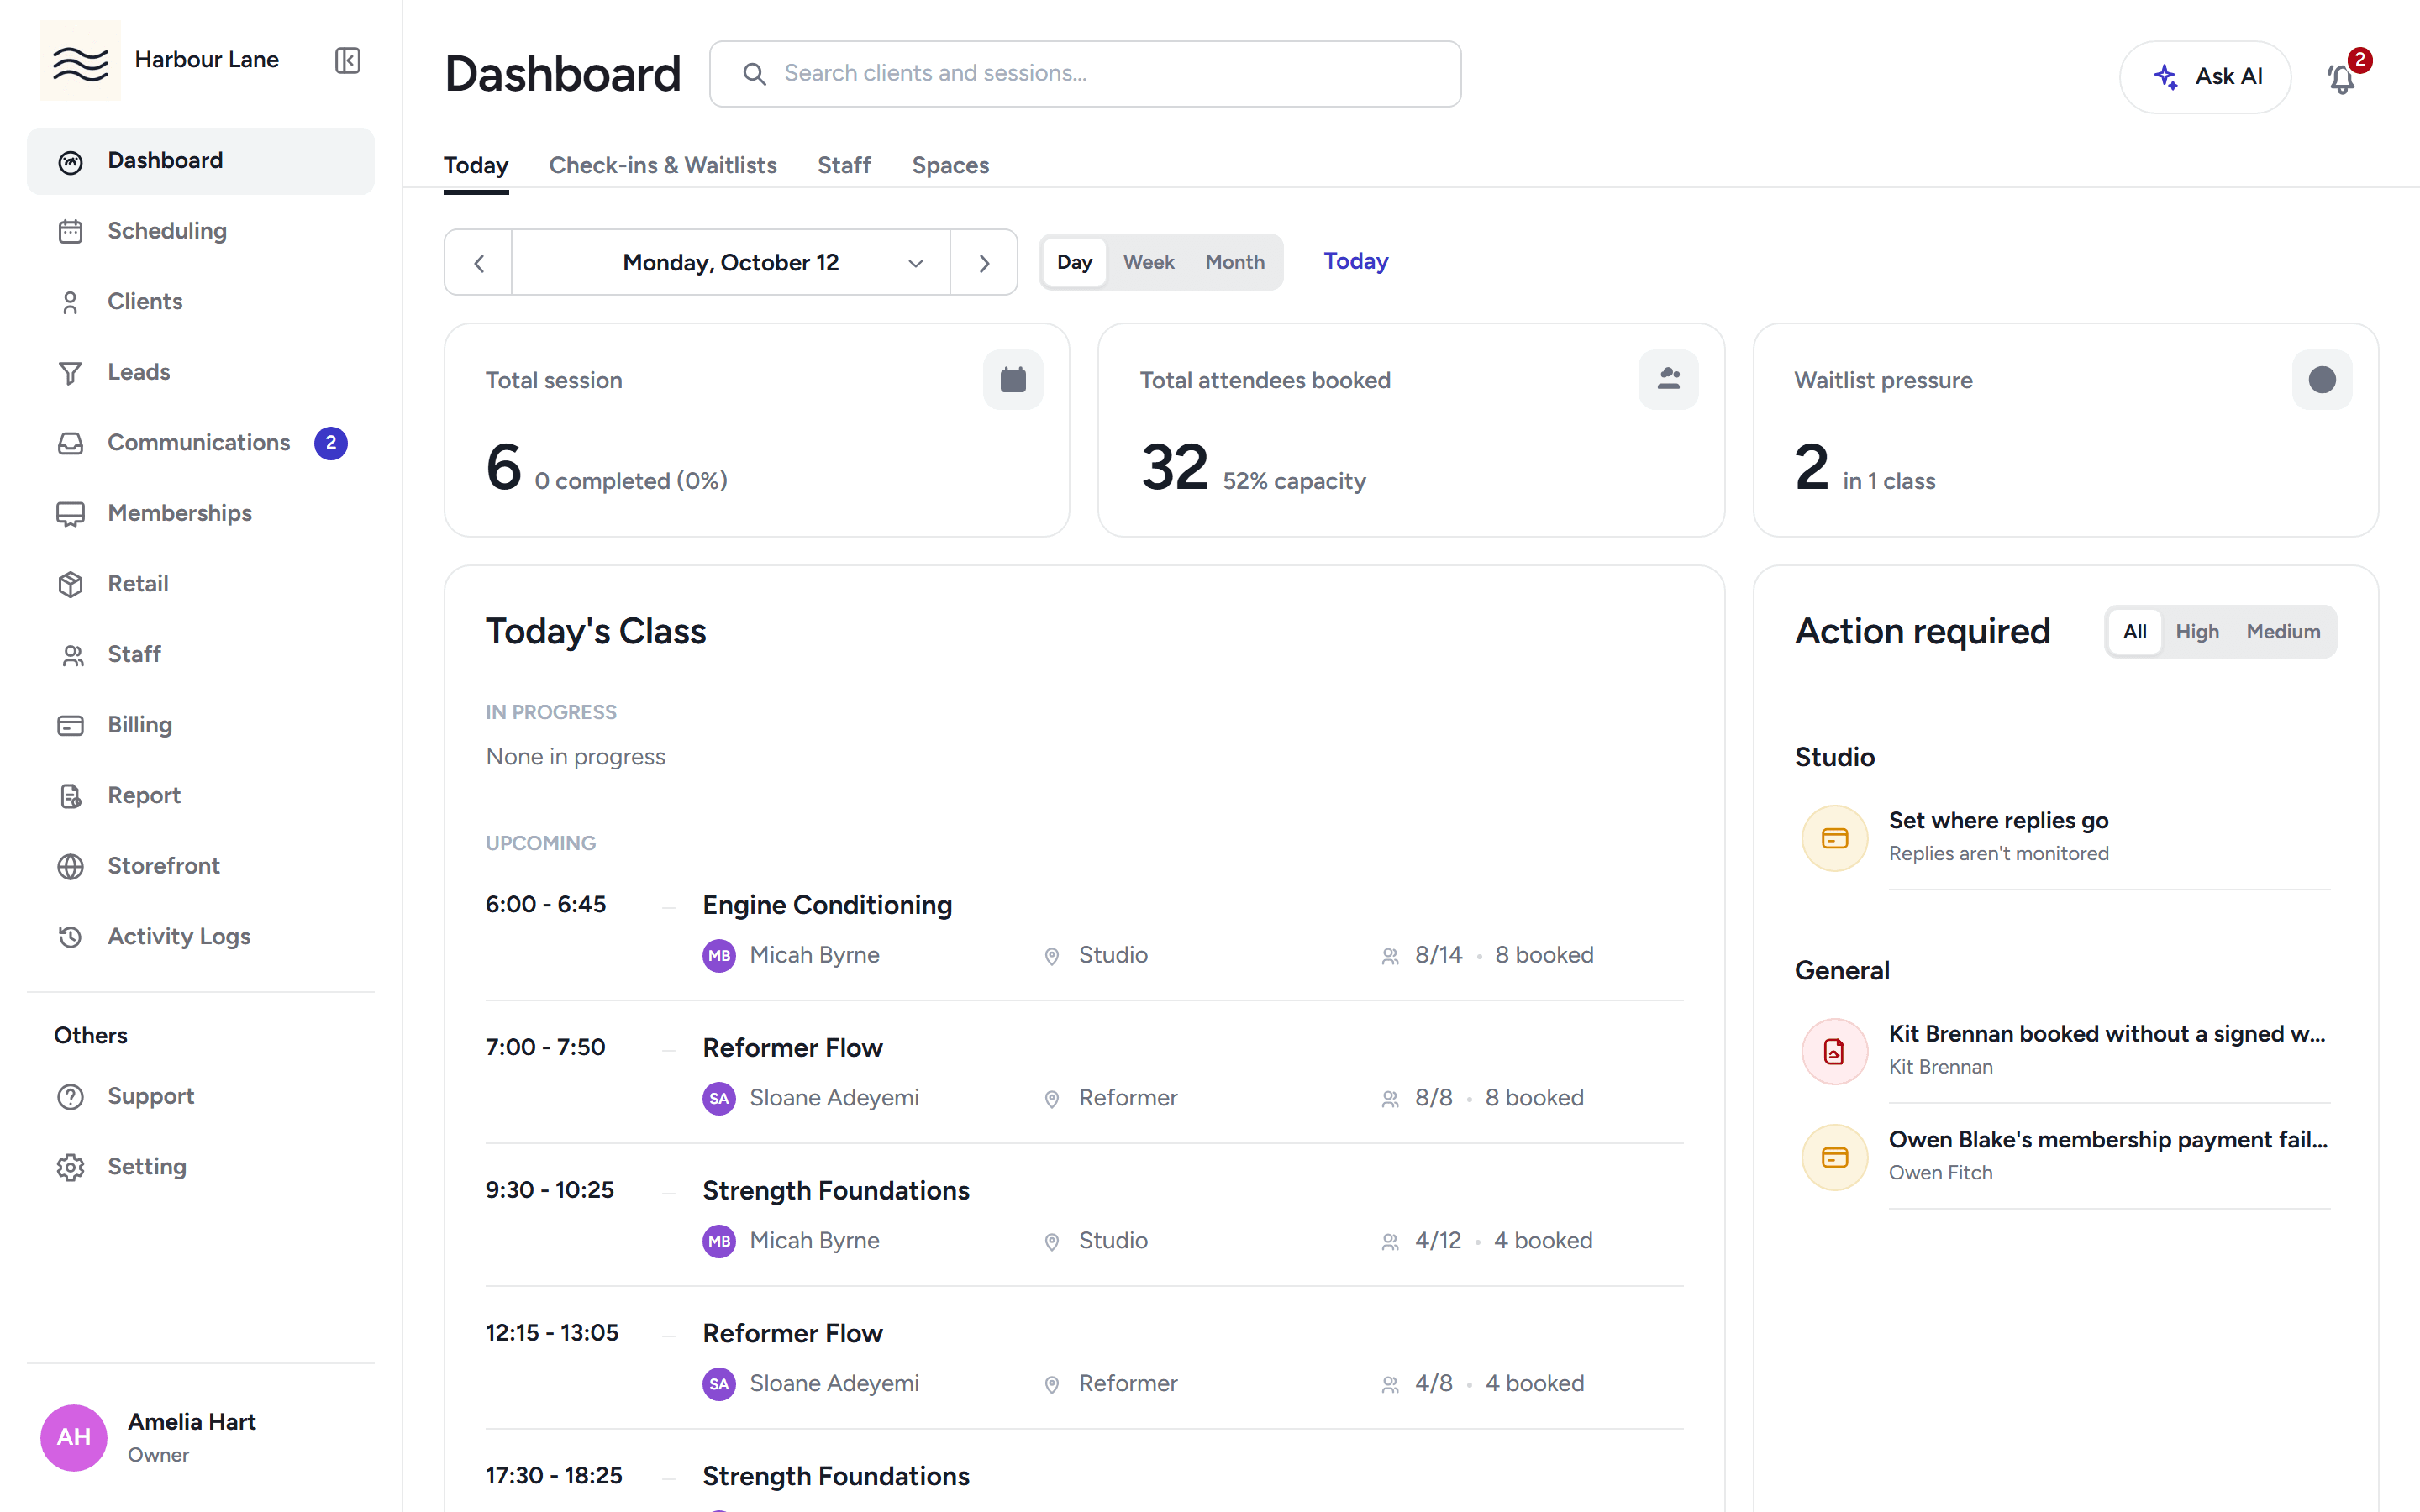2420x1512 pixels.
Task: Click 0 completed (0%) text
Action: 631,481
